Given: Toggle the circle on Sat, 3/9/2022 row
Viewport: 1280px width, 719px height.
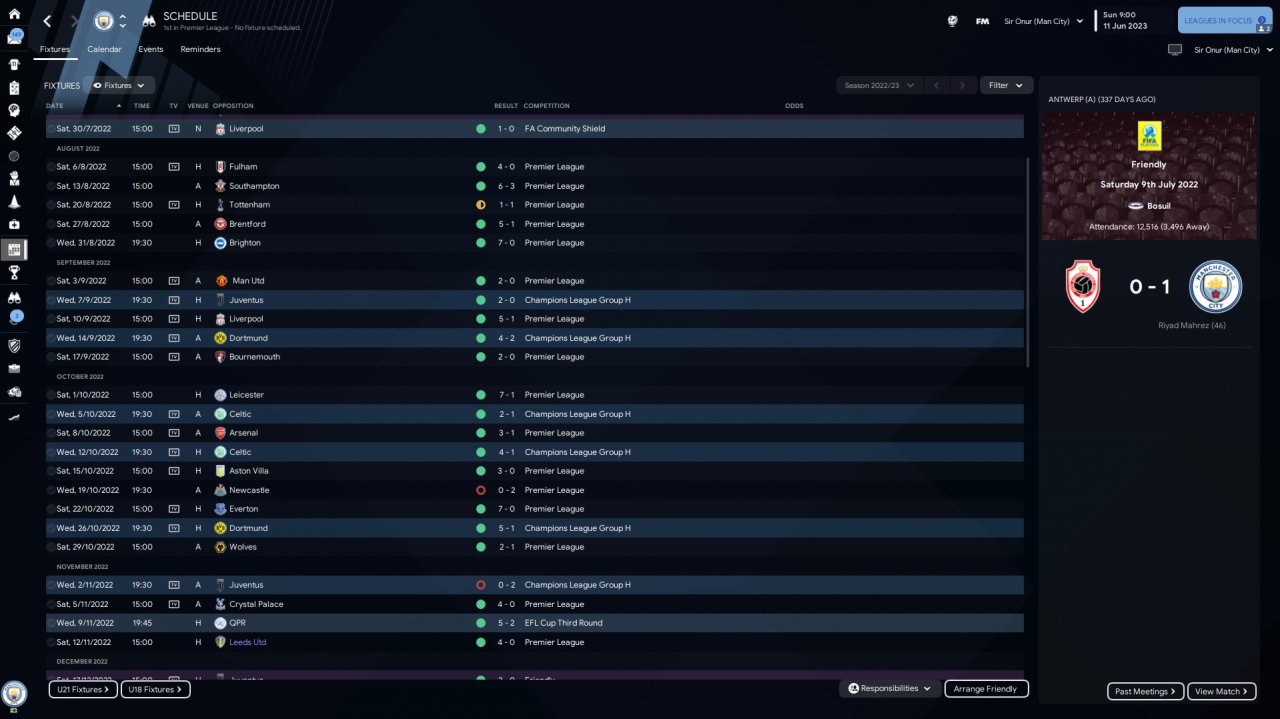Looking at the screenshot, I should (51, 281).
